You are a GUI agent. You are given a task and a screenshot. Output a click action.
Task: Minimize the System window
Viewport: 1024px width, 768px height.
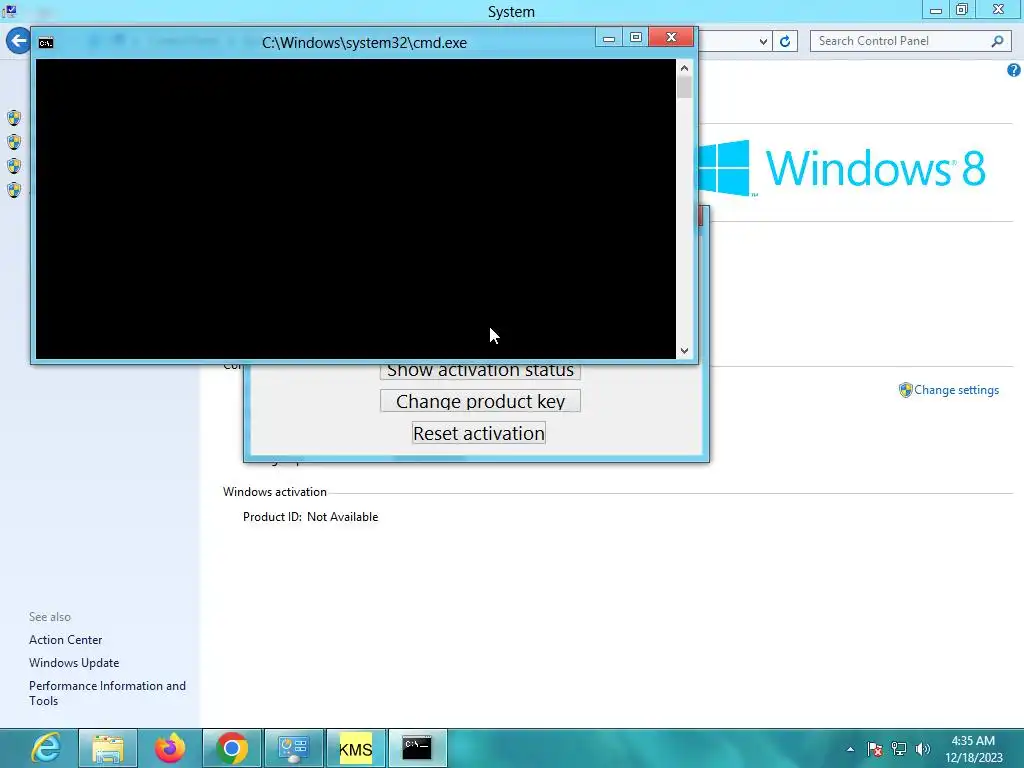click(x=936, y=10)
